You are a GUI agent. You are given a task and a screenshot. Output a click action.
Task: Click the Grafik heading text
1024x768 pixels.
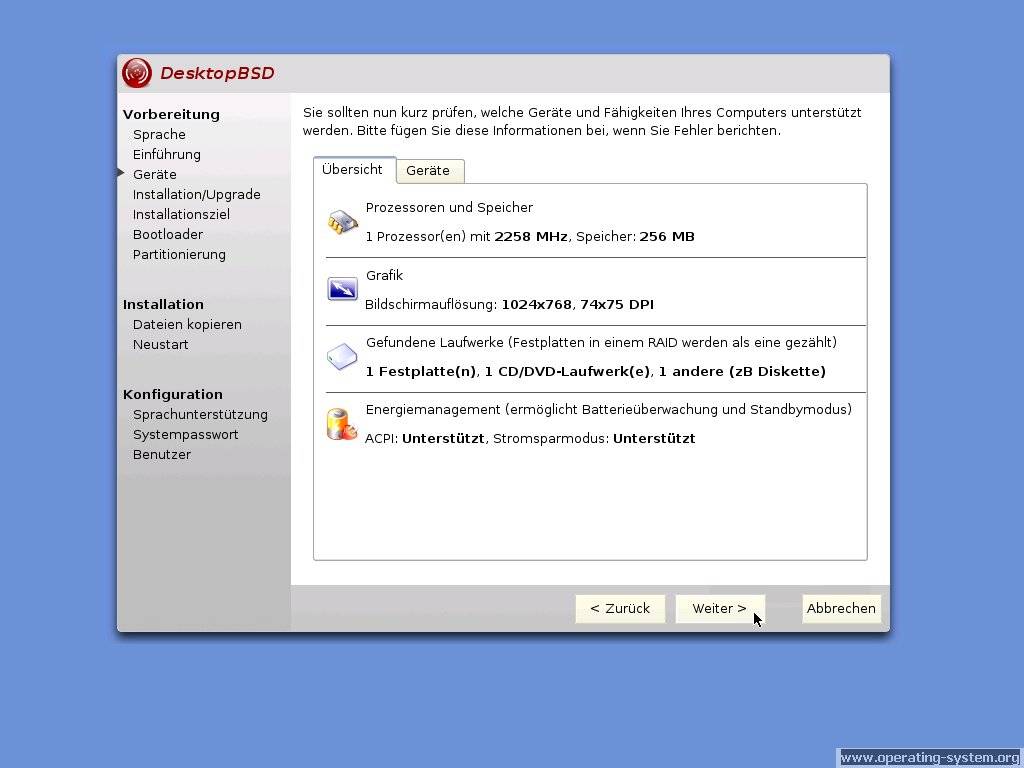(385, 276)
